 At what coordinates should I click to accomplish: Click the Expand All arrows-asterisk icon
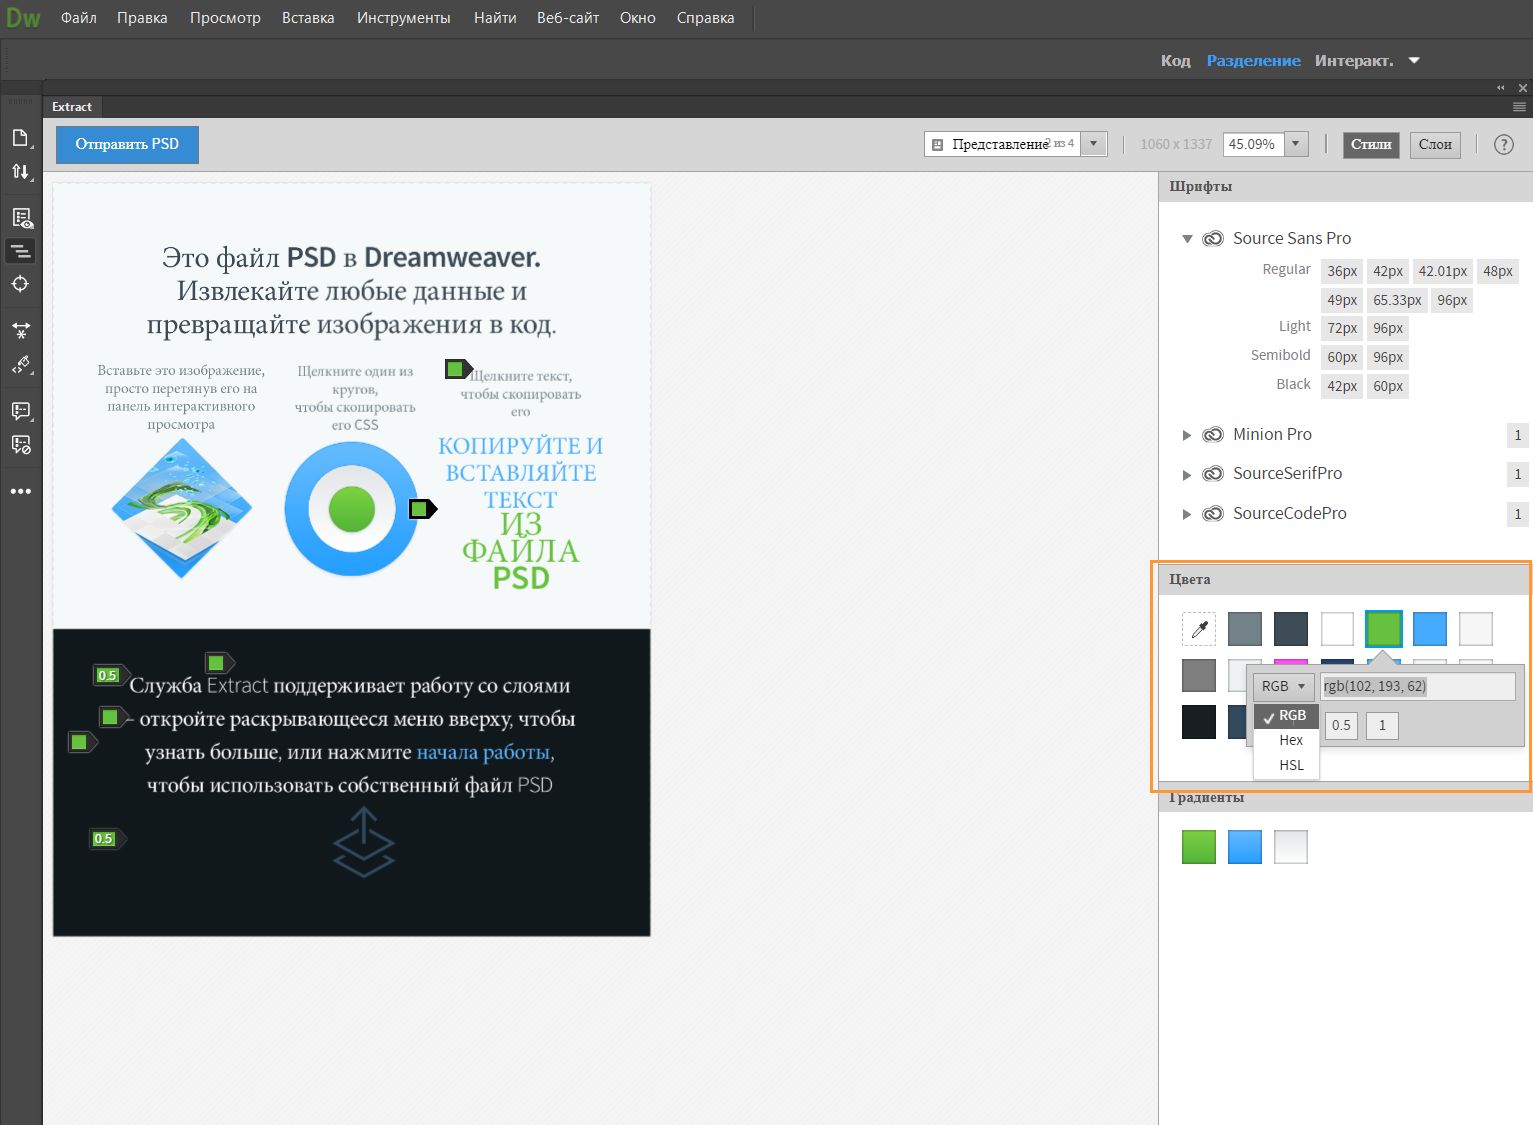(20, 330)
